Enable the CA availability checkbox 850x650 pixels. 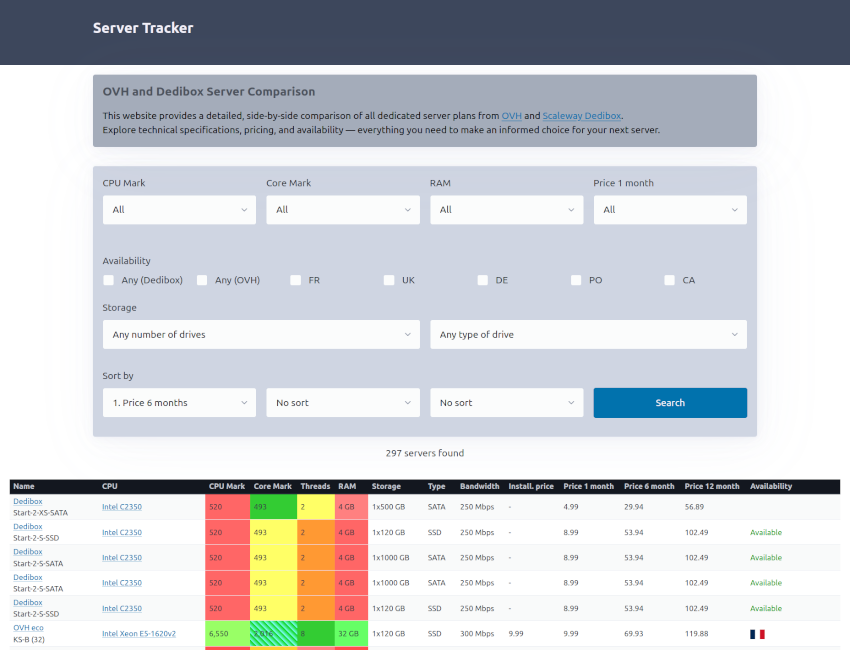(x=670, y=280)
